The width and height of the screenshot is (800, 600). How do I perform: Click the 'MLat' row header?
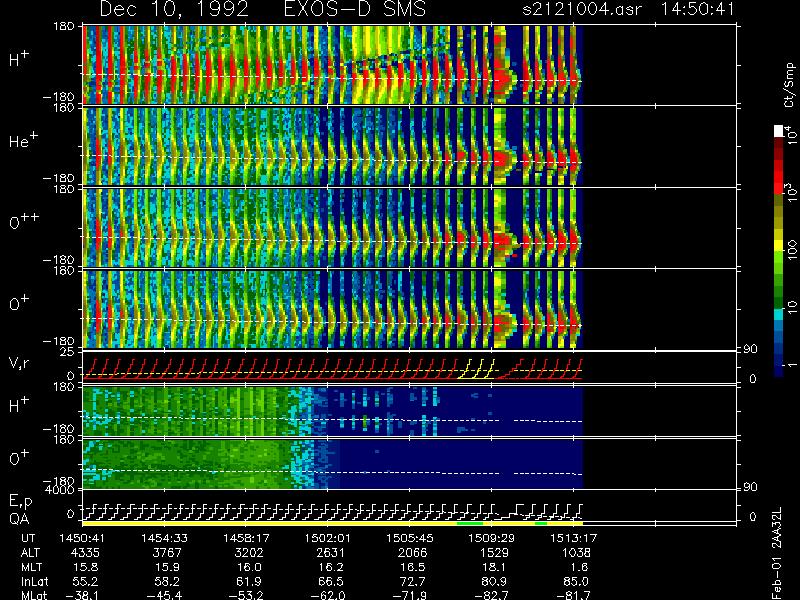click(34, 595)
